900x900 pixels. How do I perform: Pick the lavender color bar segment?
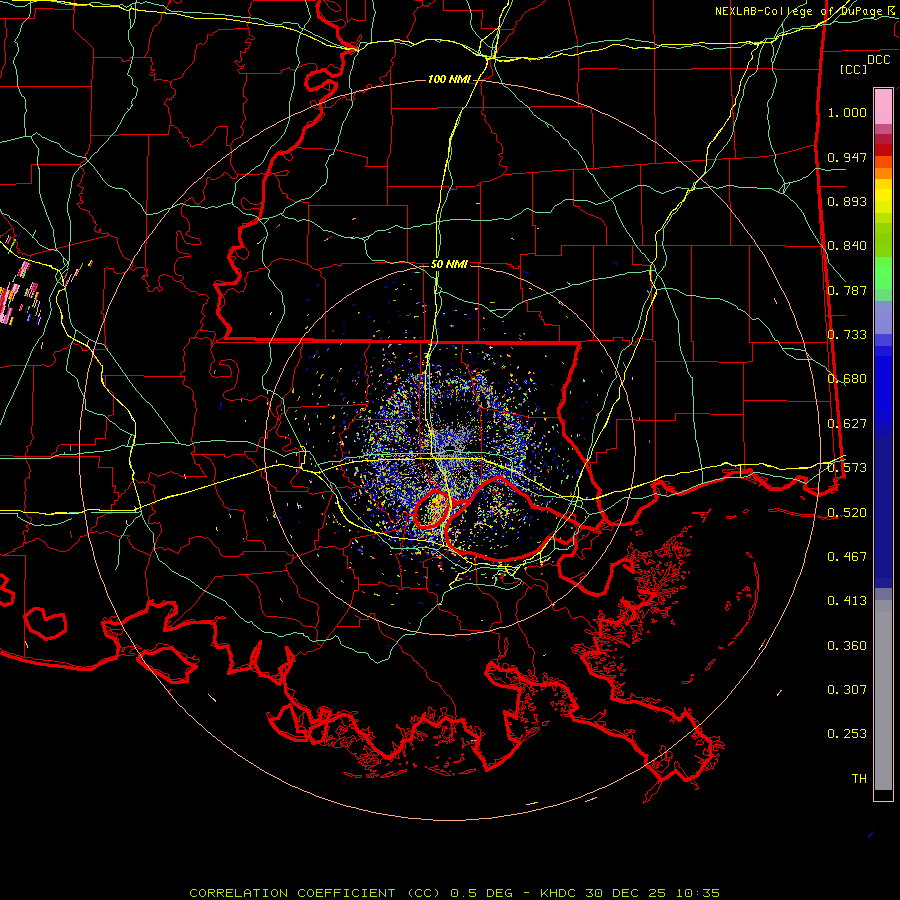pos(883,317)
